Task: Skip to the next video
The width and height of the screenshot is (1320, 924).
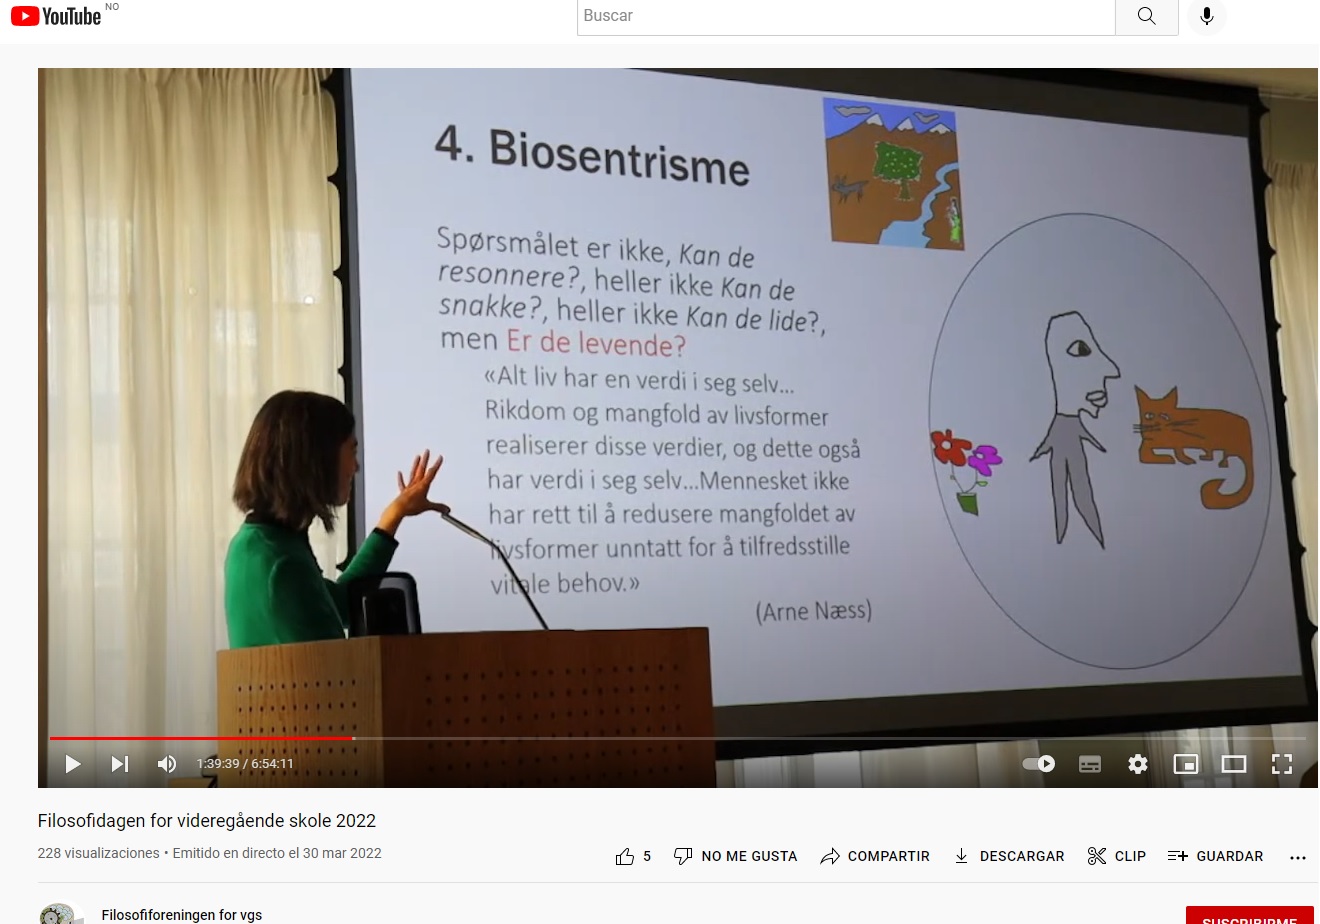Action: [x=119, y=763]
